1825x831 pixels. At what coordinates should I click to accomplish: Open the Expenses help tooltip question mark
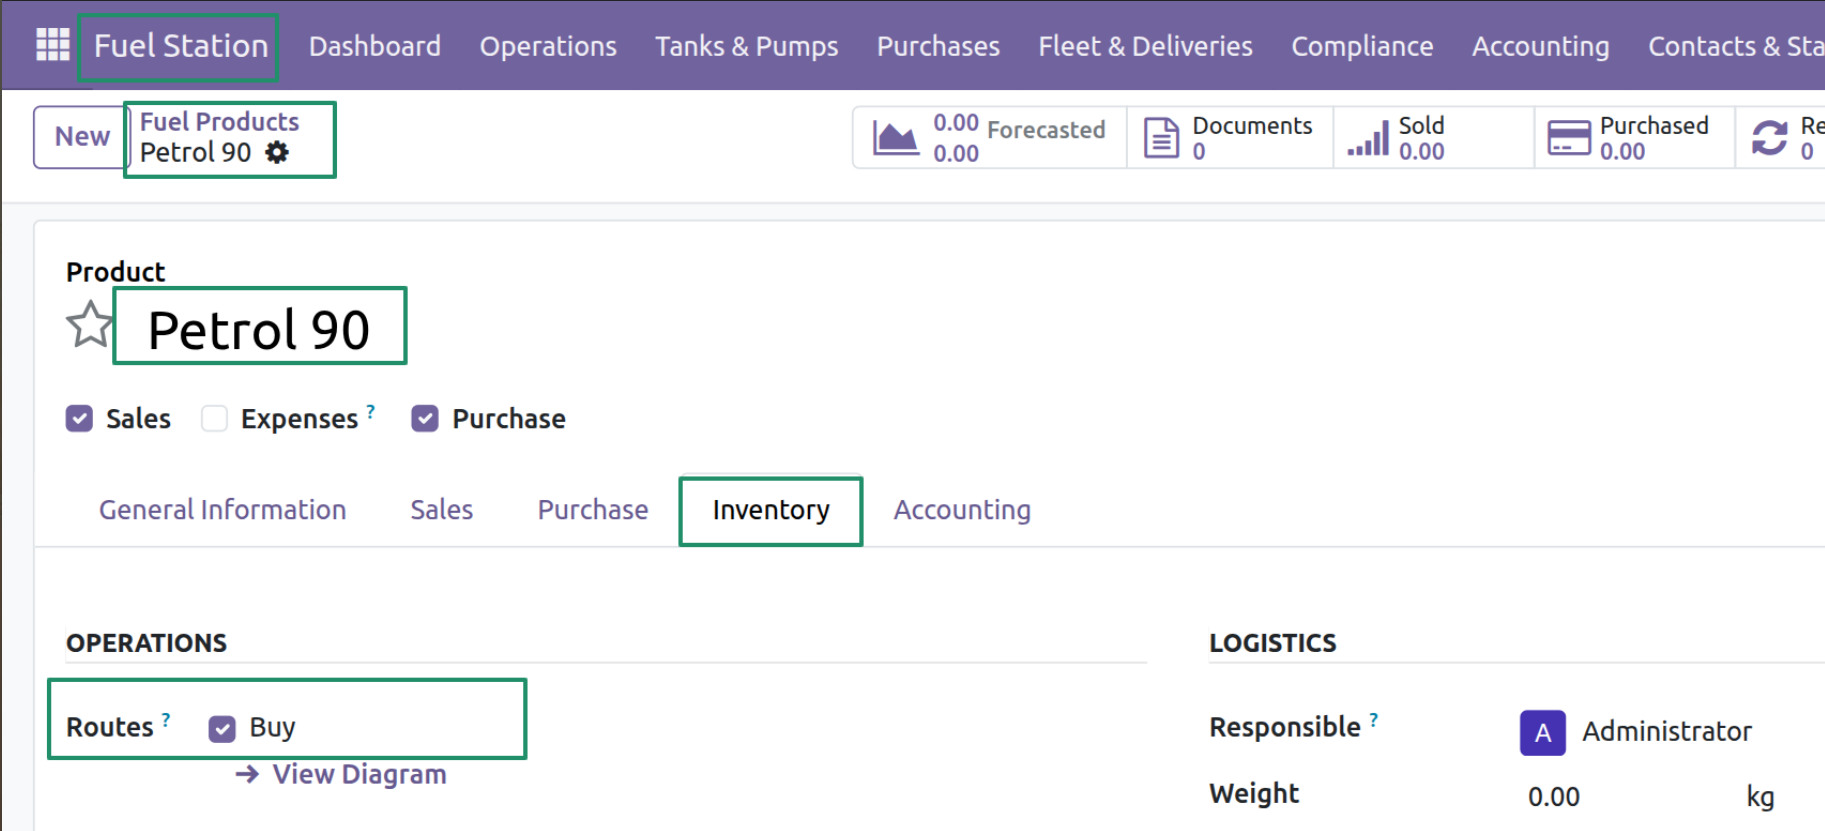(371, 411)
